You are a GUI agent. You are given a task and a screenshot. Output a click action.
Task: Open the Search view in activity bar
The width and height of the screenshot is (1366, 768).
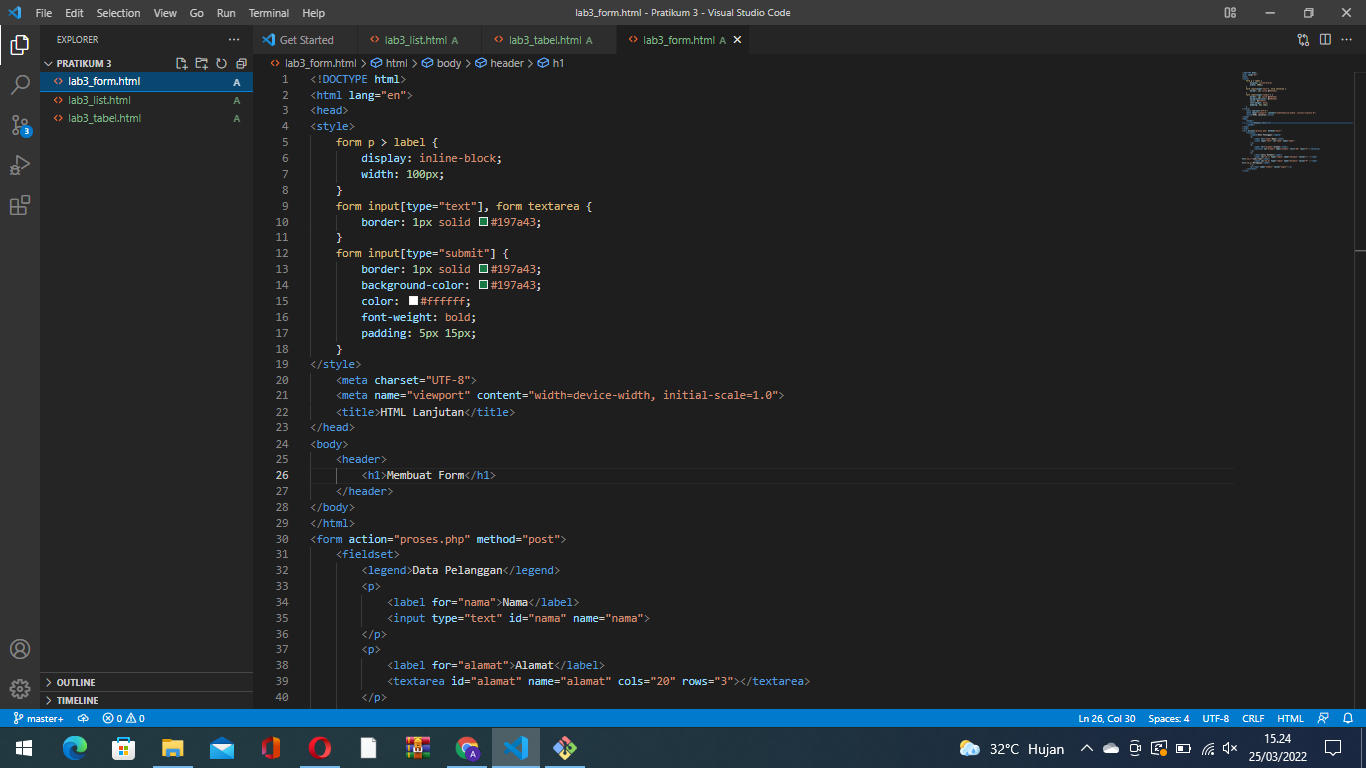20,84
